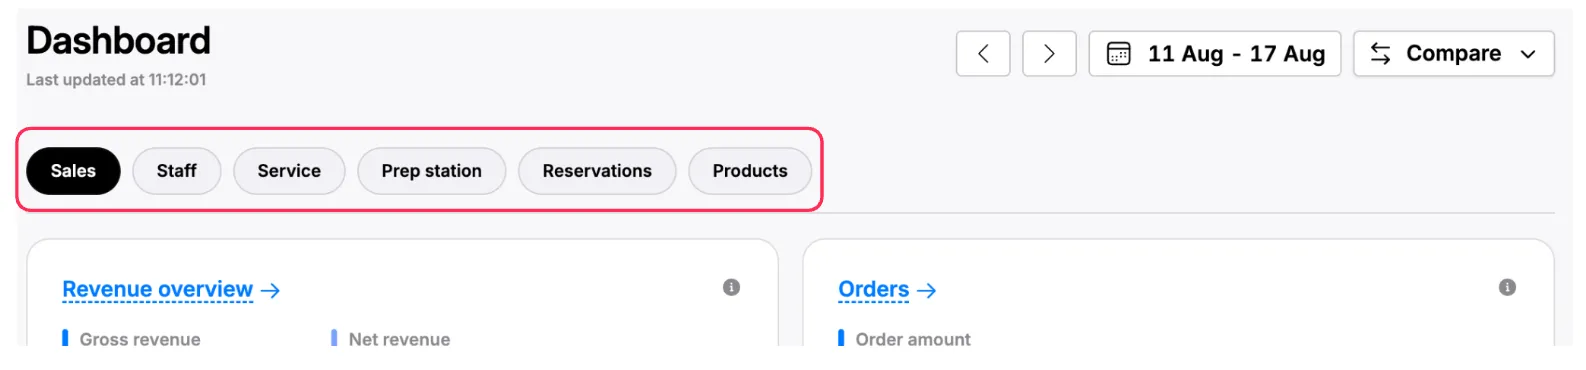The image size is (1586, 370).
Task: Click the swap arrows icon beside Compare
Action: (1380, 53)
